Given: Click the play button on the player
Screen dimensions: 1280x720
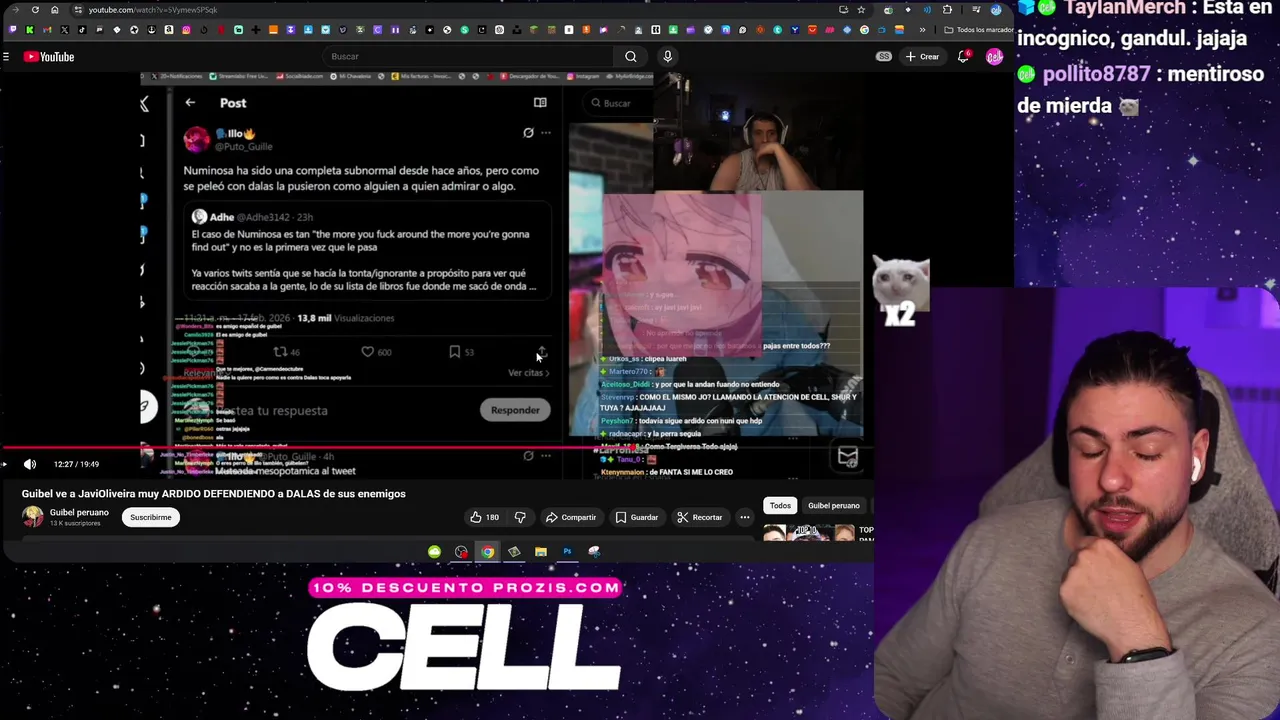Looking at the screenshot, I should point(4,464).
